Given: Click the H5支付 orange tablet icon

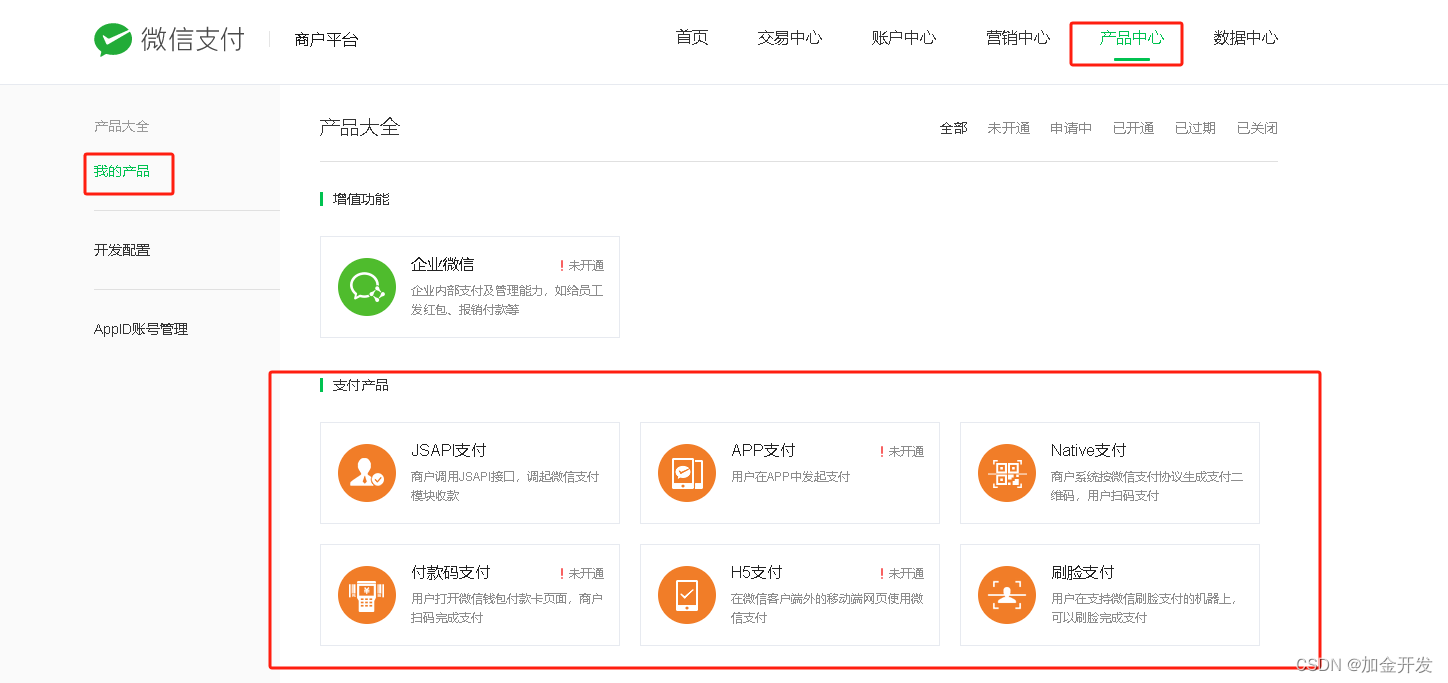Looking at the screenshot, I should coord(687,595).
